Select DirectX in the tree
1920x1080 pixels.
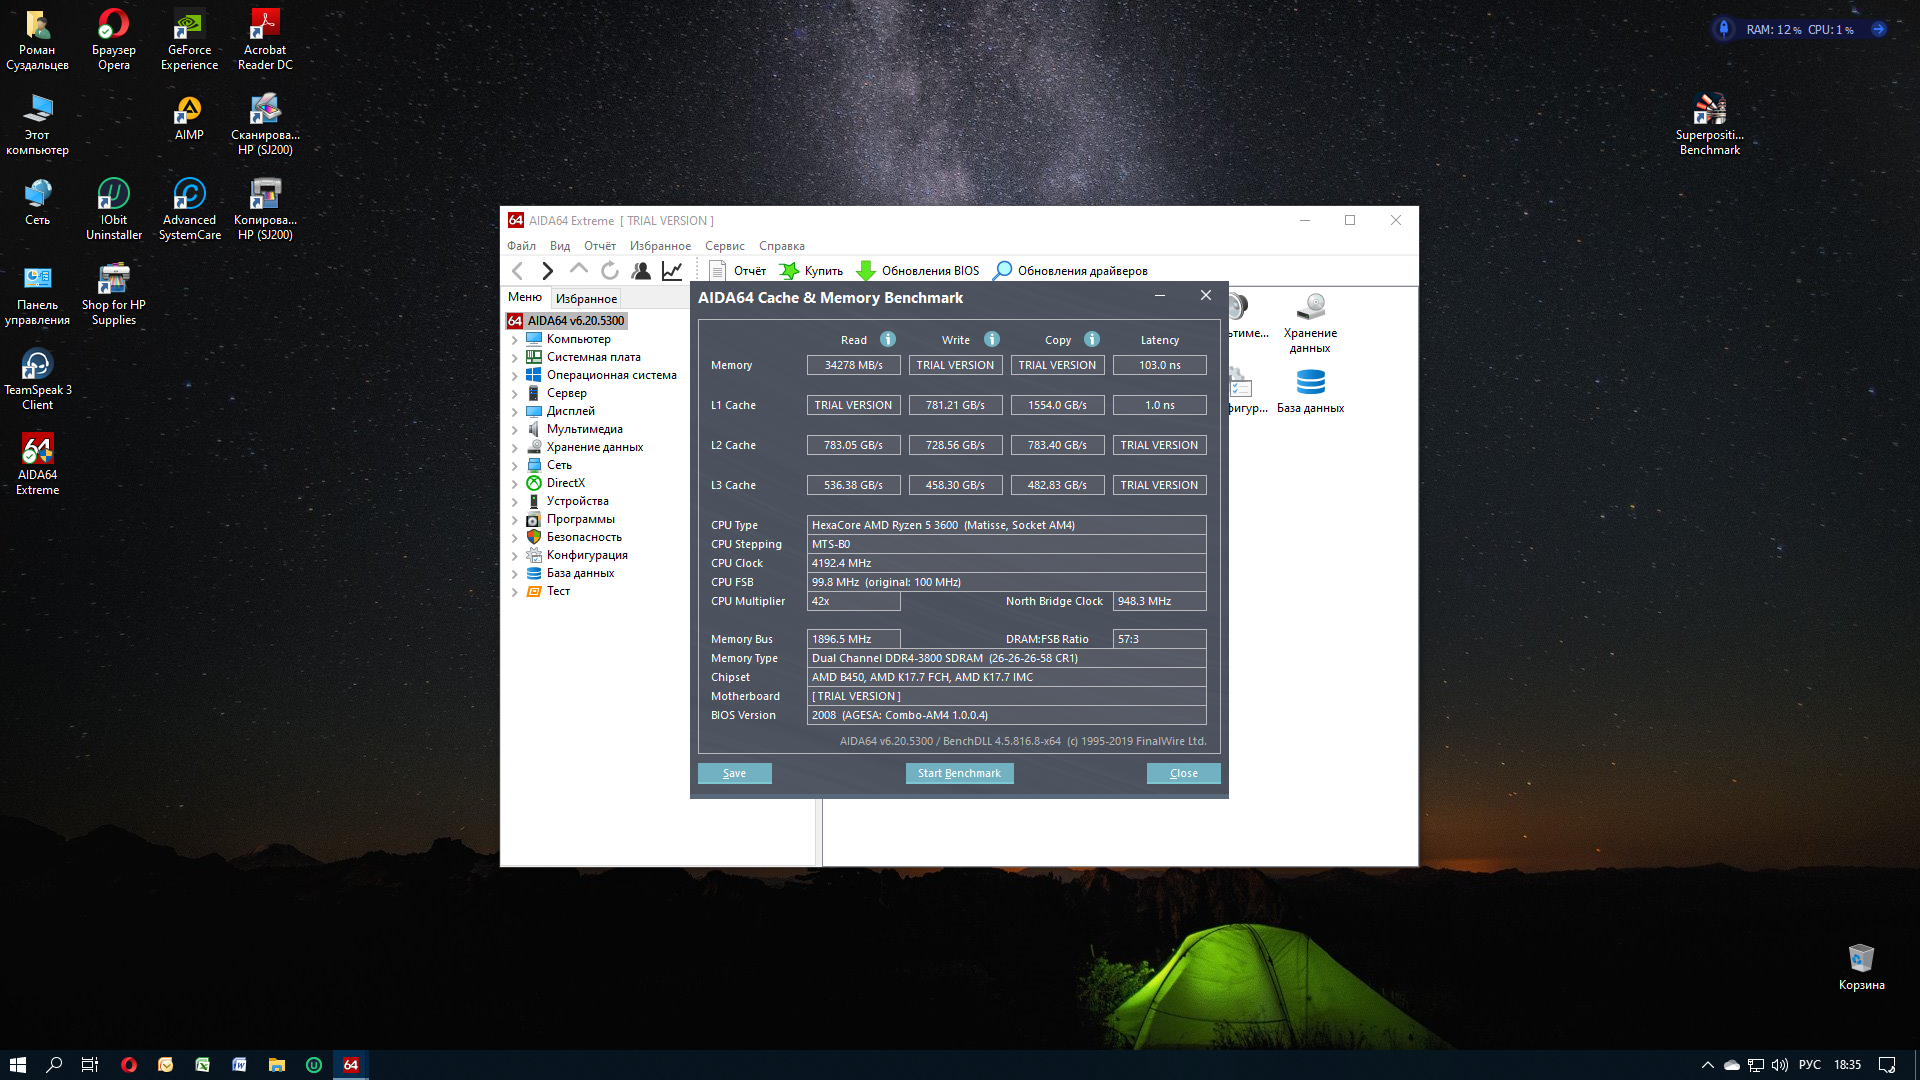565,483
